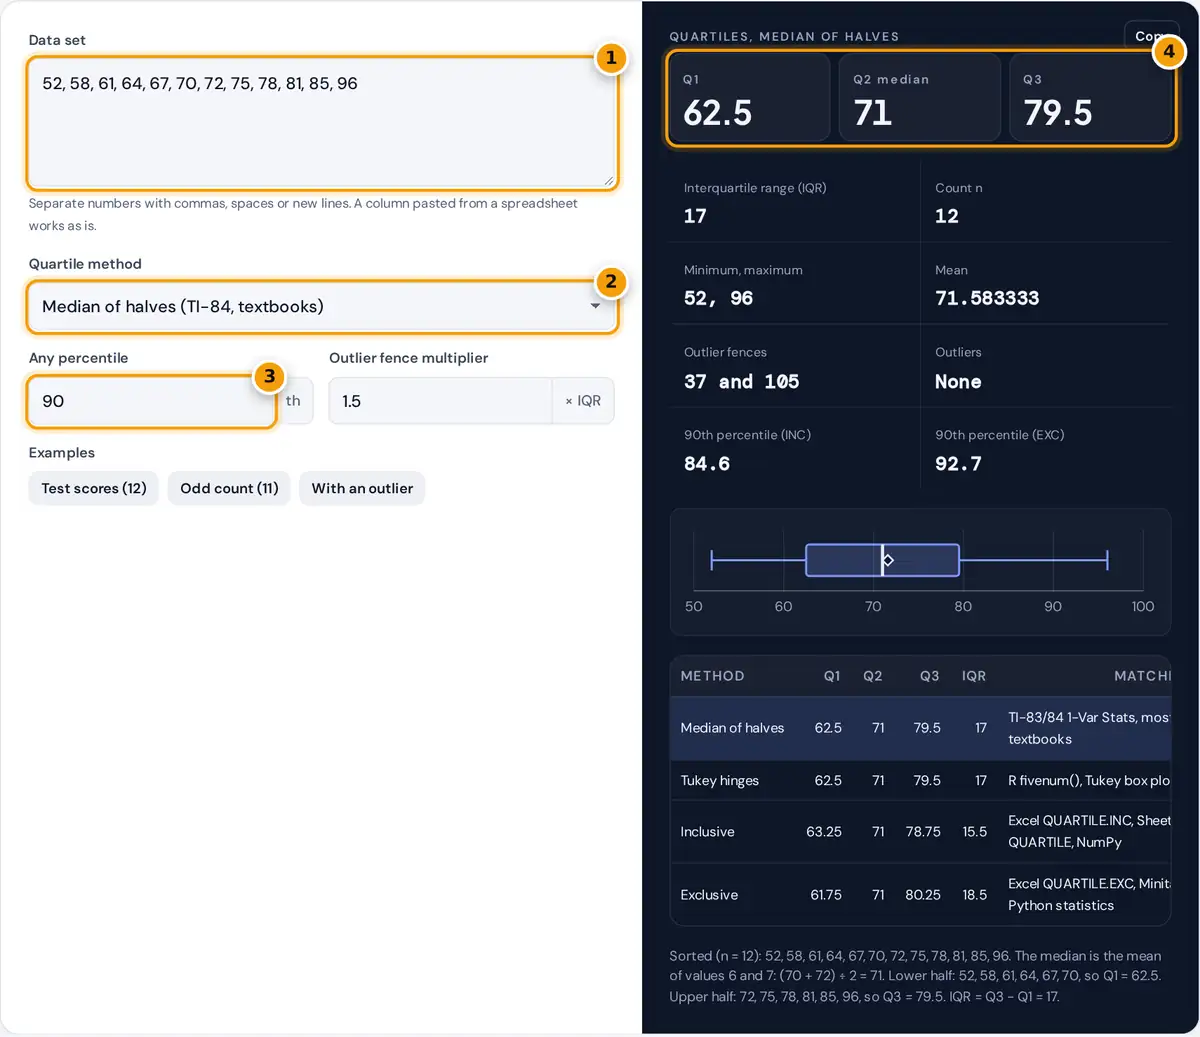The height and width of the screenshot is (1037, 1200).
Task: Click the 'th' percentile suffix label
Action: (x=293, y=401)
